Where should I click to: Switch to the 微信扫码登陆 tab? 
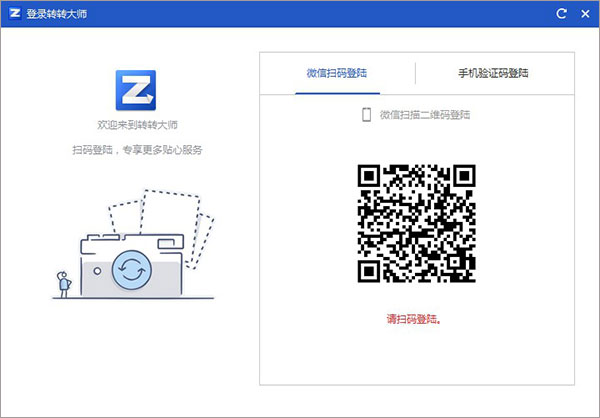click(x=336, y=74)
